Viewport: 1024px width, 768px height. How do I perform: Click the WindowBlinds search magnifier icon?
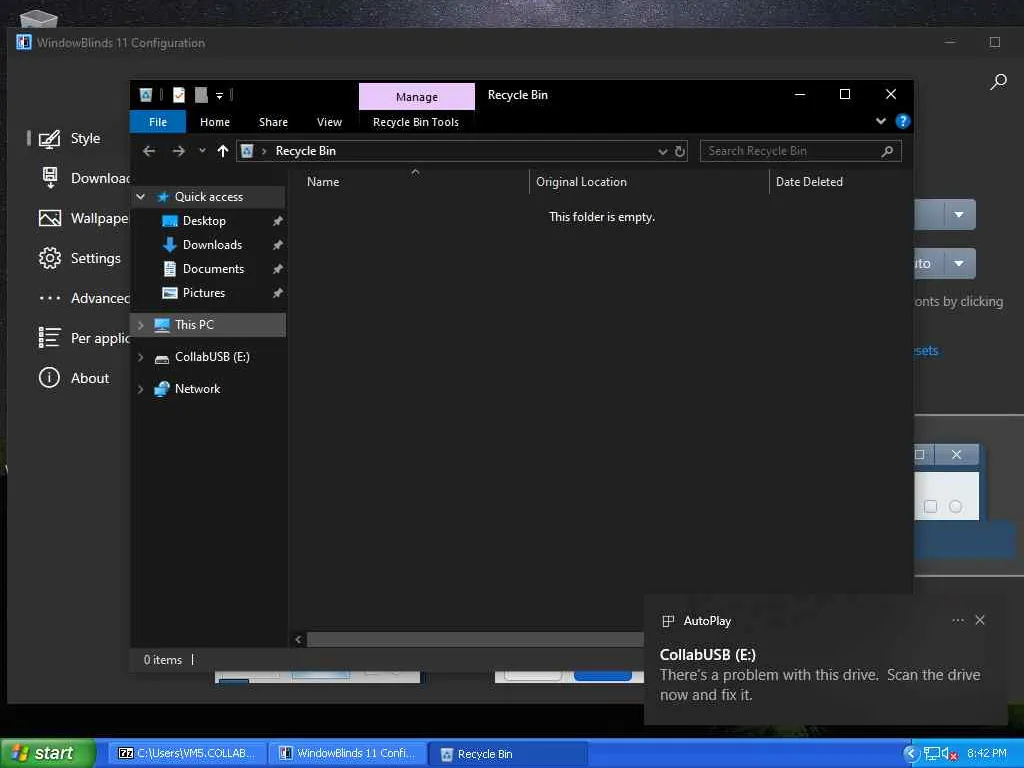click(x=998, y=82)
